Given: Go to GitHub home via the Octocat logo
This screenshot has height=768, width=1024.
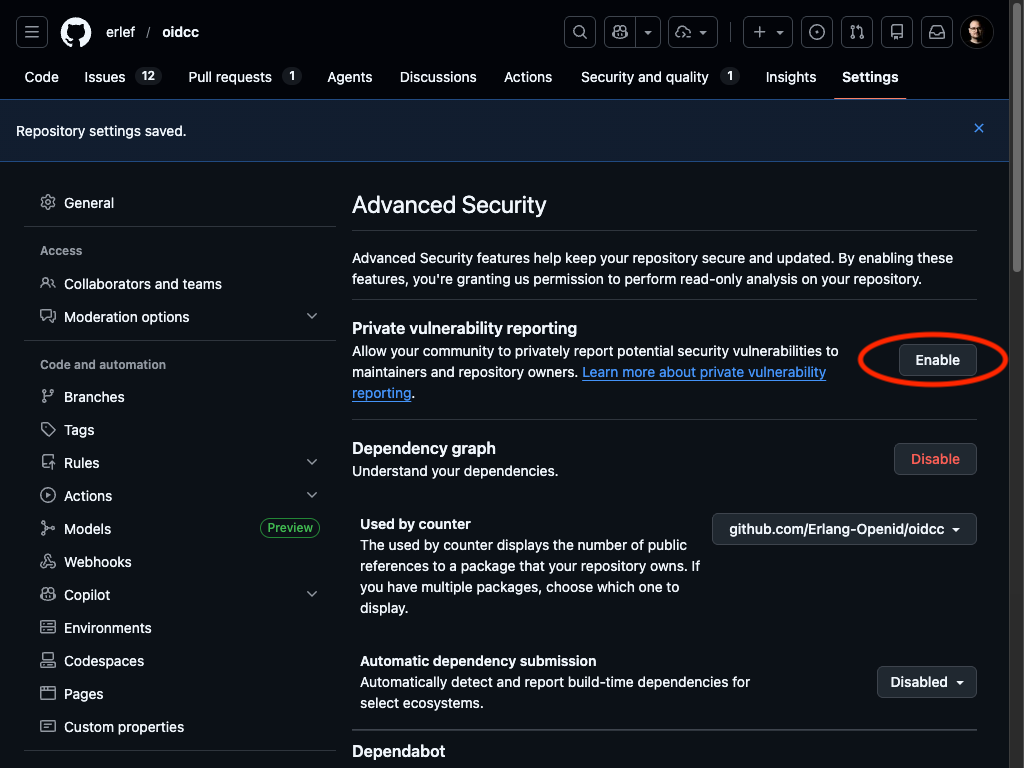Looking at the screenshot, I should point(76,32).
